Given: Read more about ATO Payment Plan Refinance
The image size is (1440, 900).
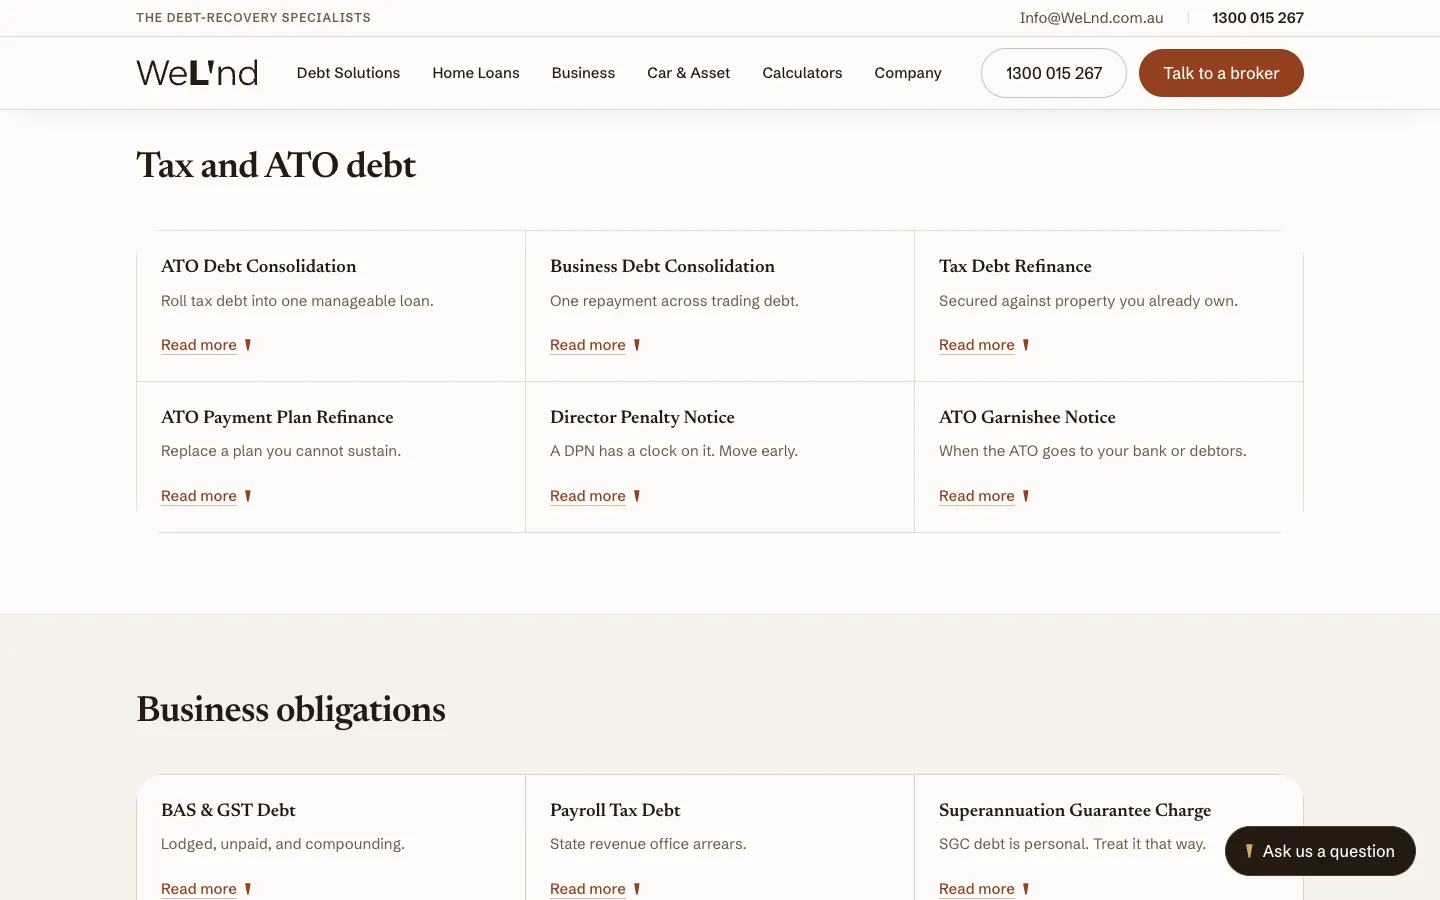Looking at the screenshot, I should coord(206,496).
